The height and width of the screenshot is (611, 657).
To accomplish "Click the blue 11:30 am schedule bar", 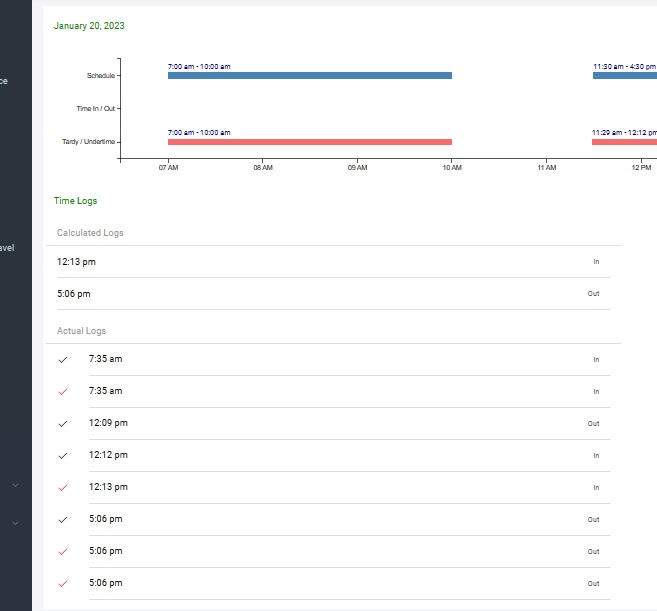I will click(624, 75).
